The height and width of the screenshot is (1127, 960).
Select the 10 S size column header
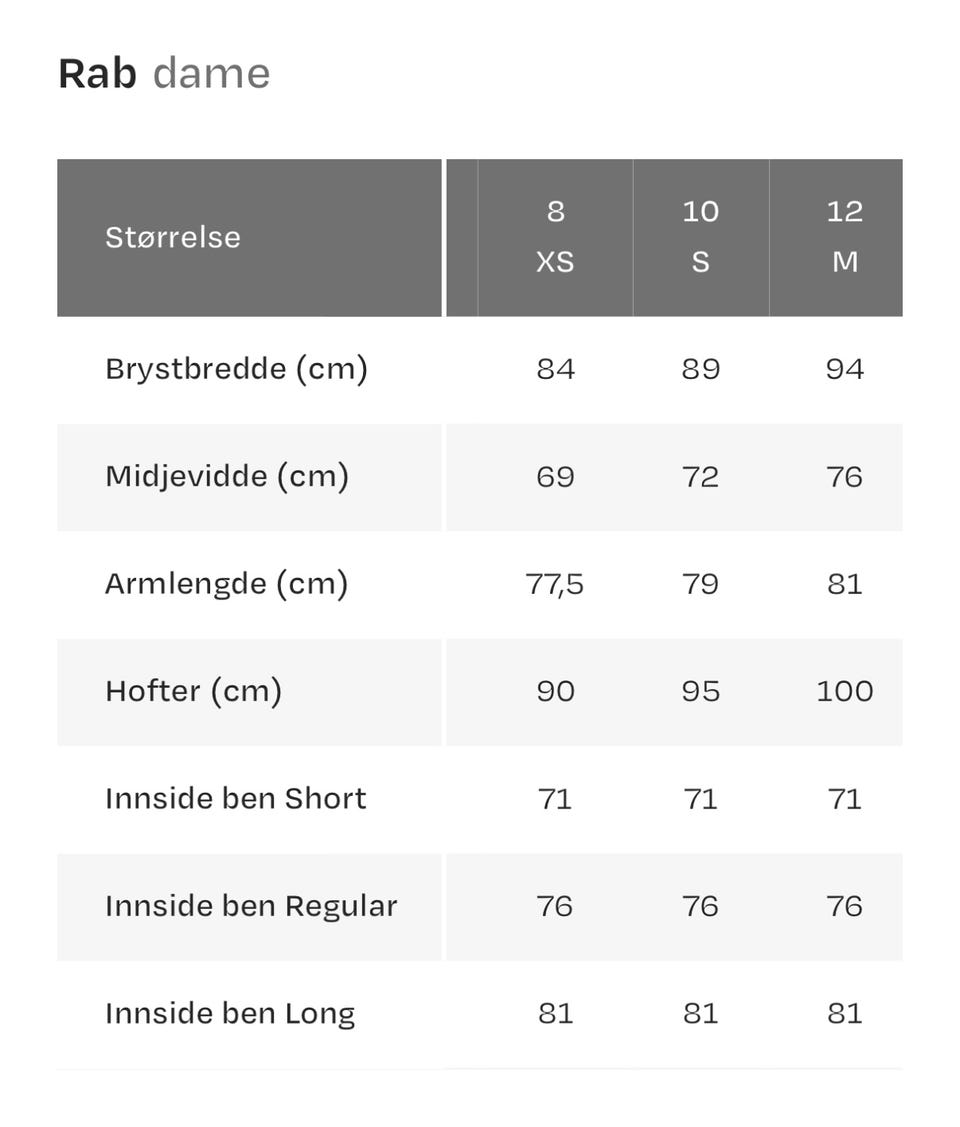coord(700,237)
